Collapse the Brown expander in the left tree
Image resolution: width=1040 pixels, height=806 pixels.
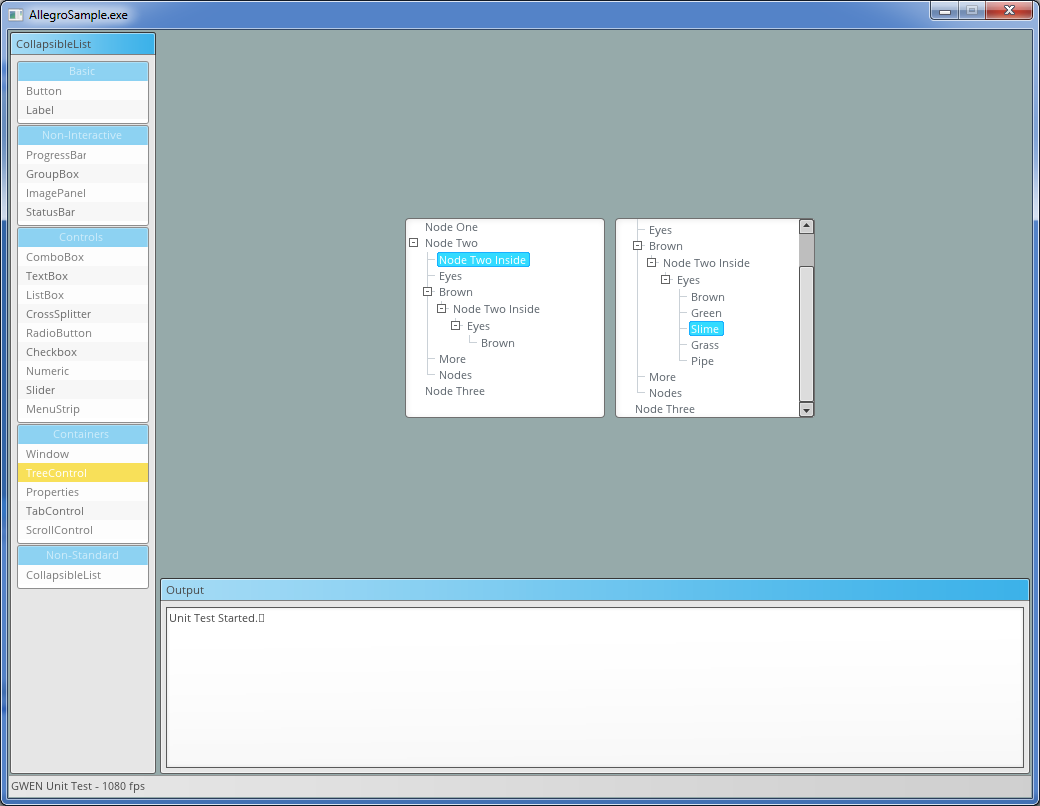pyautogui.click(x=427, y=292)
